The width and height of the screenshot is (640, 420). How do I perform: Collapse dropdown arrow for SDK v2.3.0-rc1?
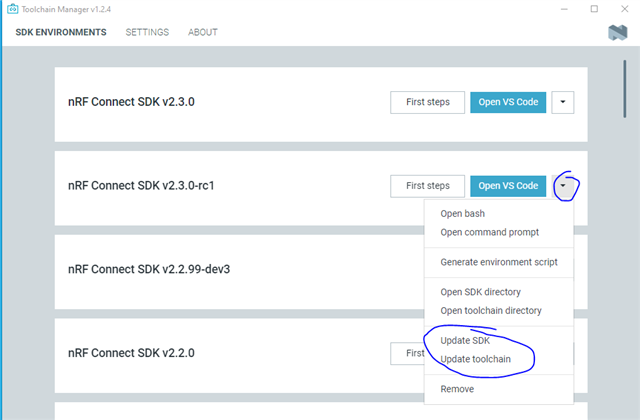pyautogui.click(x=563, y=186)
